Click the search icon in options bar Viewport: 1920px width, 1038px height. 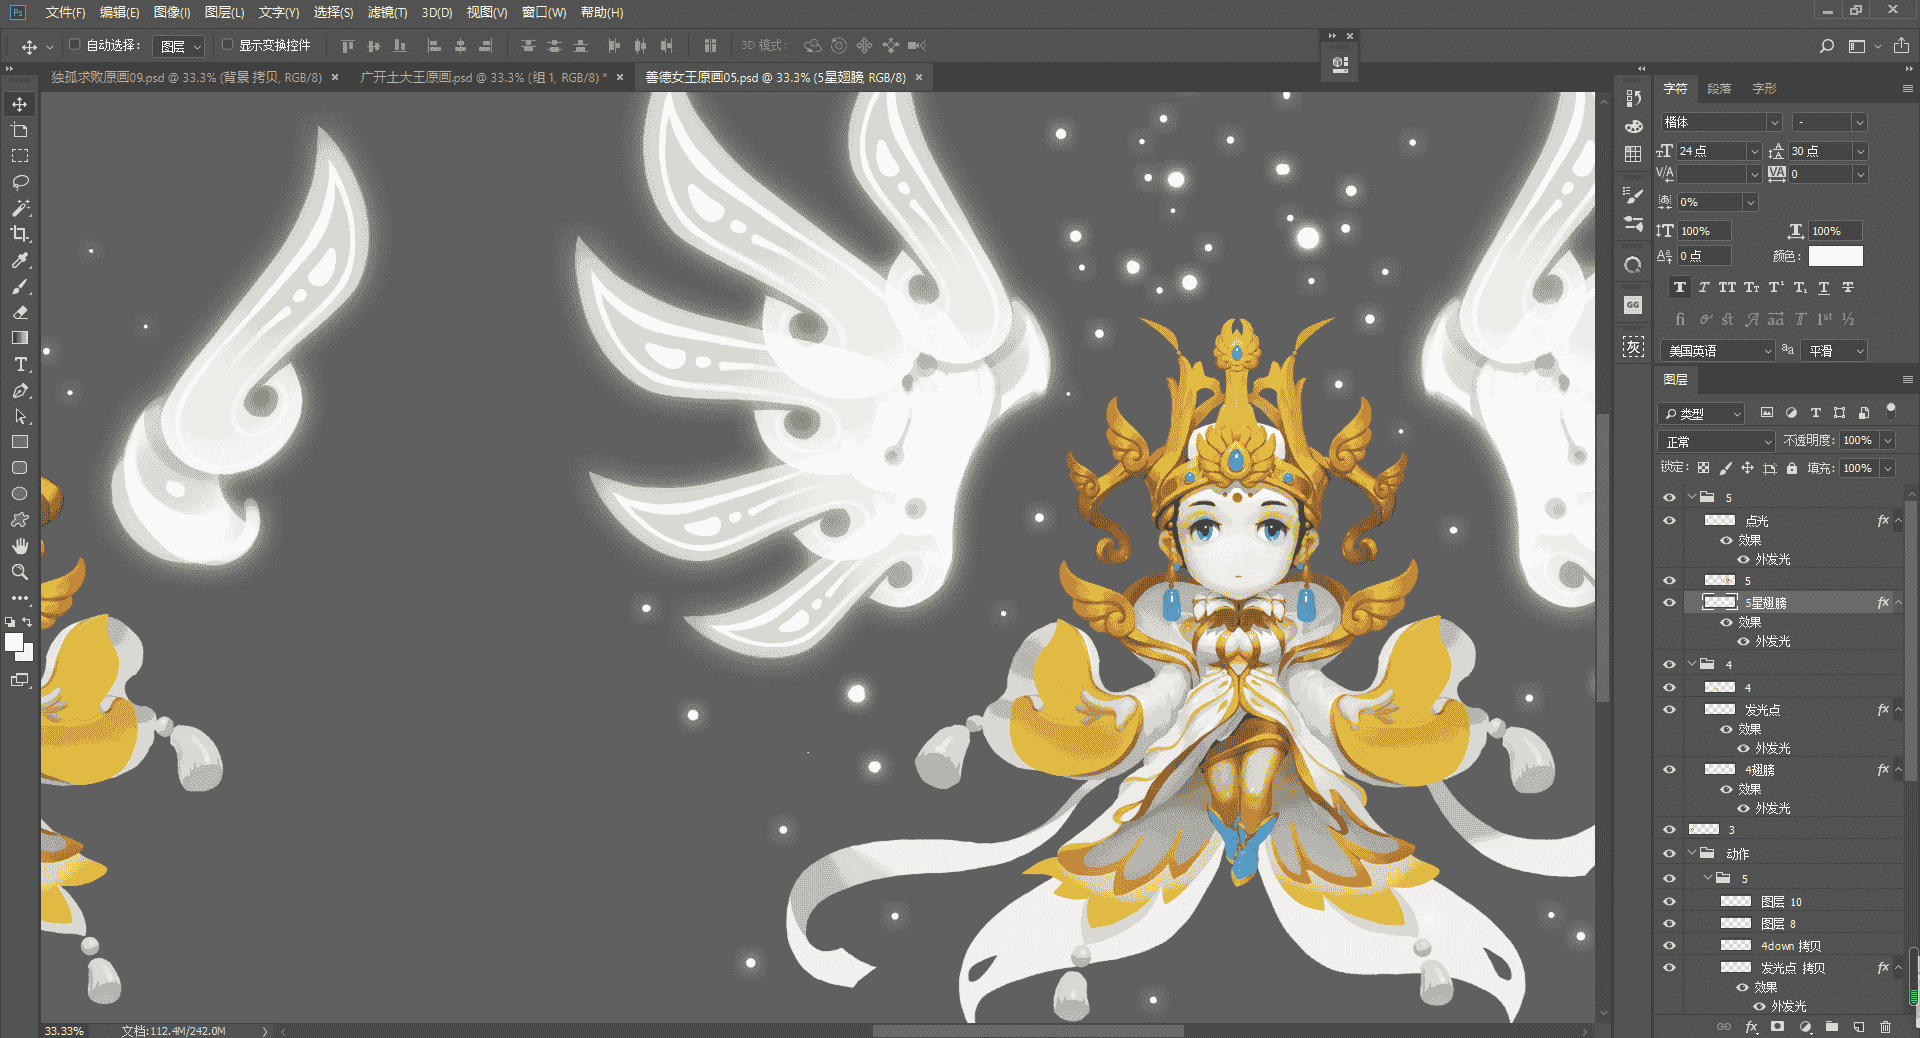click(x=1826, y=46)
